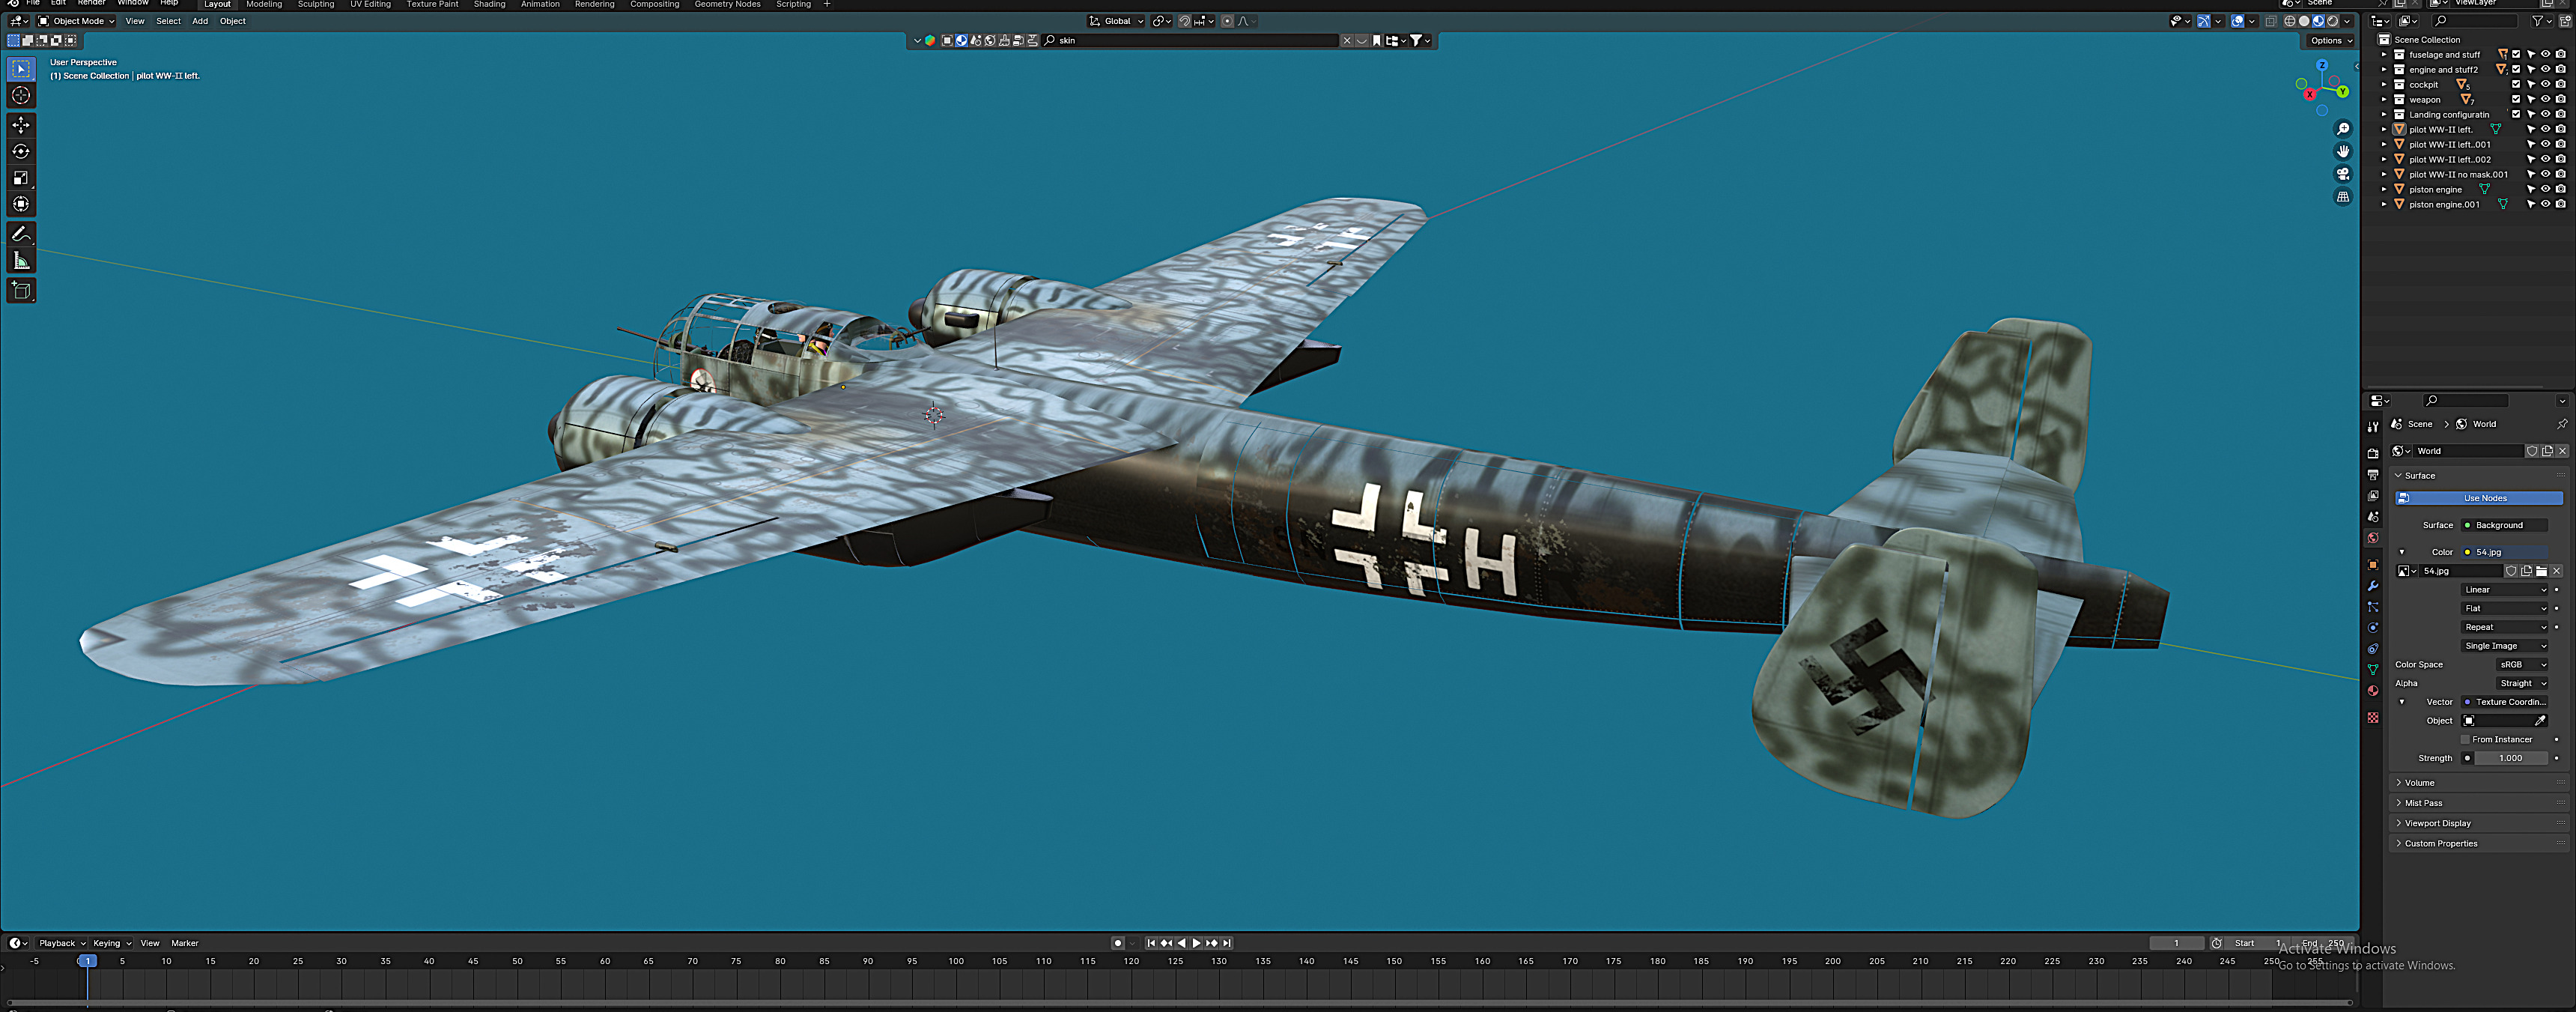The width and height of the screenshot is (2576, 1012).
Task: Select the Annotate tool
Action: coord(21,234)
